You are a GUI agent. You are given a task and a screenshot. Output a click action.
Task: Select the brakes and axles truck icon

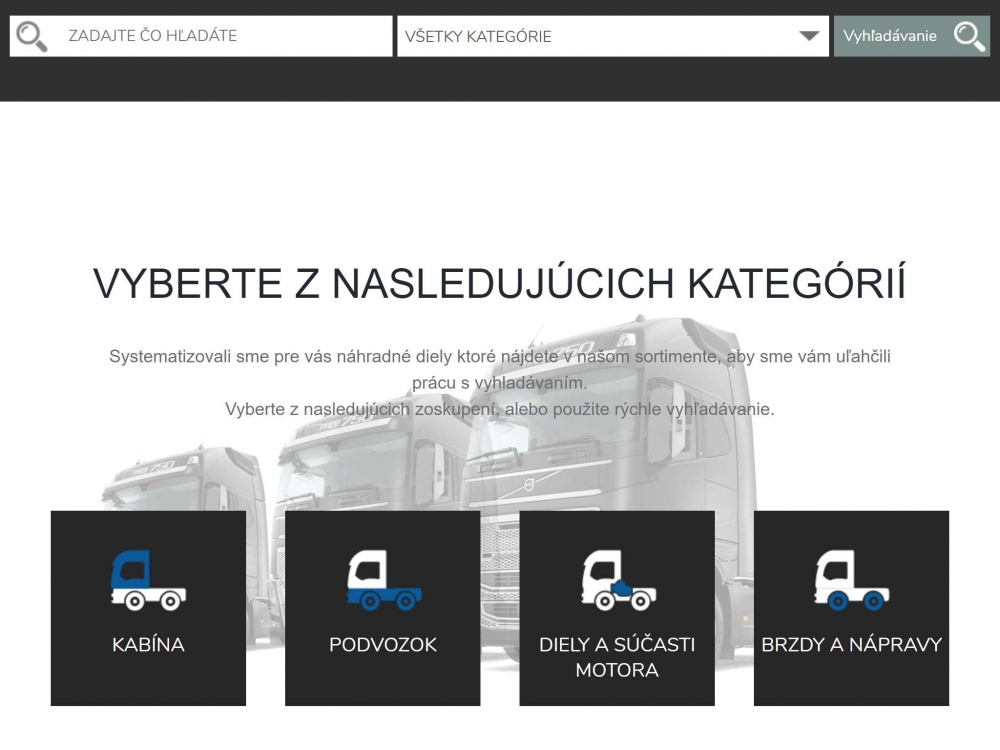(x=852, y=580)
